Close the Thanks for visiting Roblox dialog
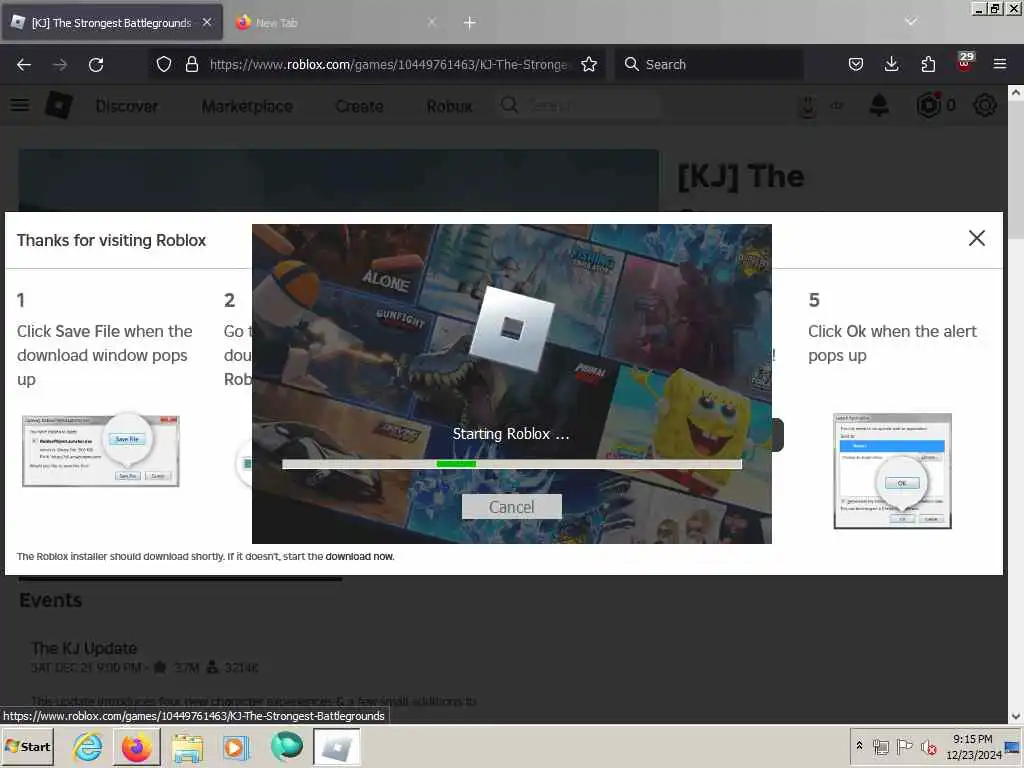 tap(976, 238)
